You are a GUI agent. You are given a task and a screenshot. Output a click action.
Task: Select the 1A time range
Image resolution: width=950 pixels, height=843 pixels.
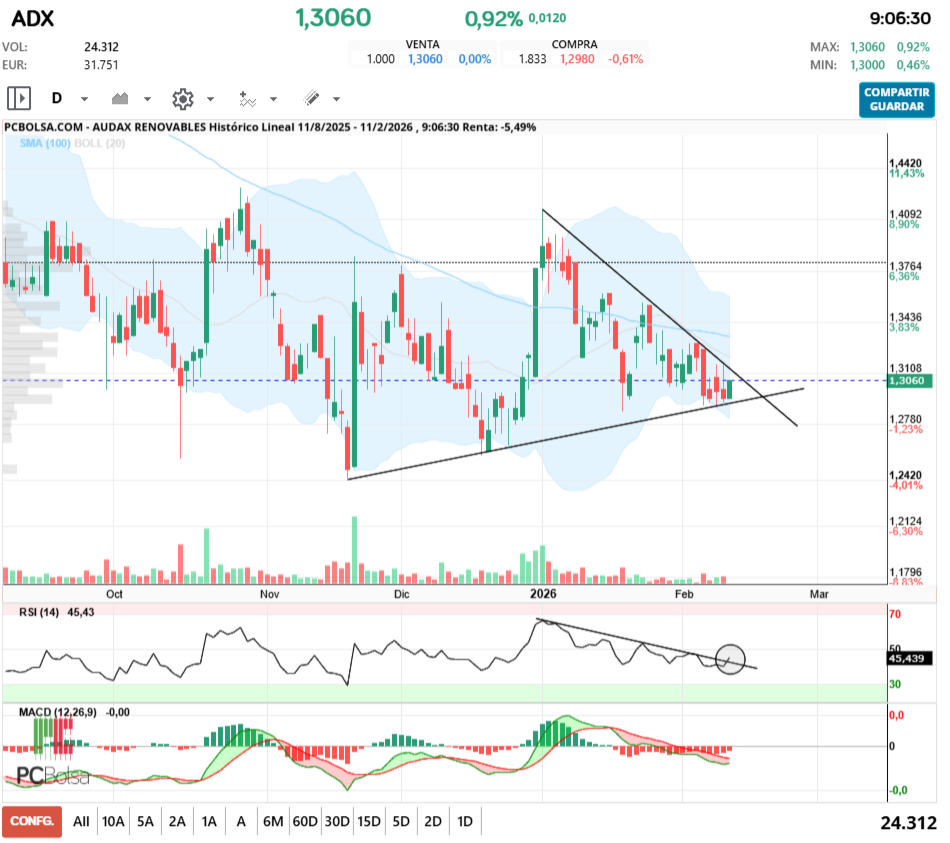click(x=209, y=822)
